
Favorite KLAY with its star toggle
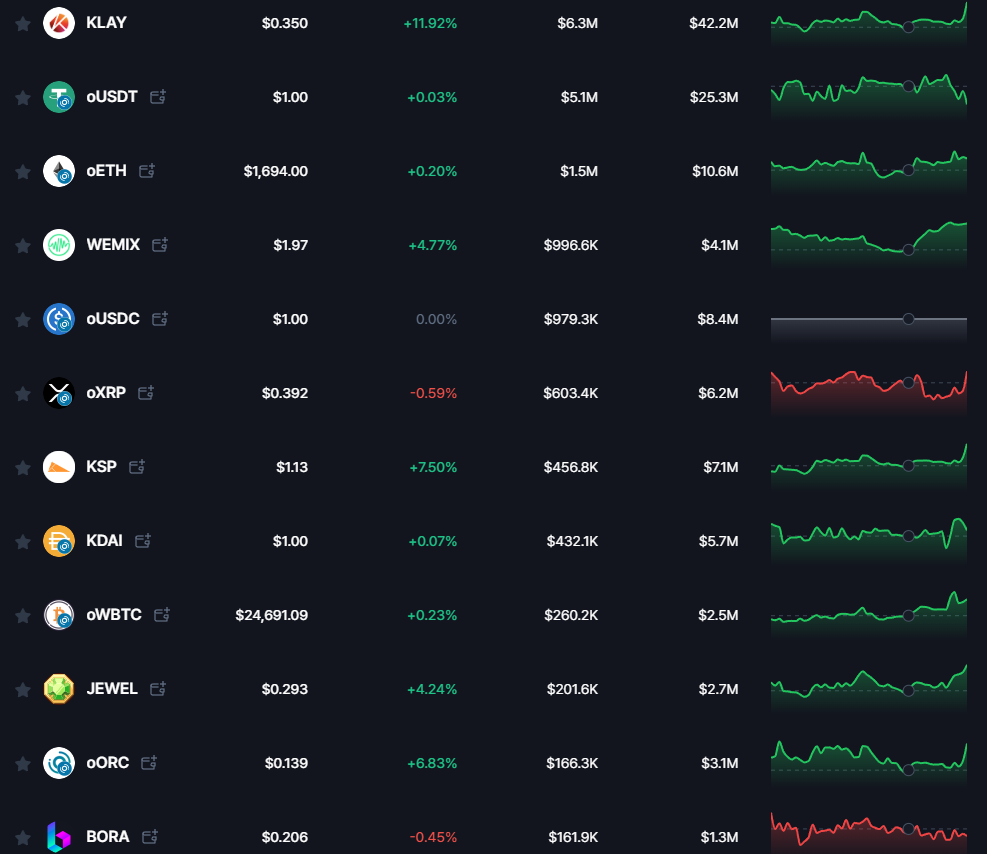click(23, 24)
